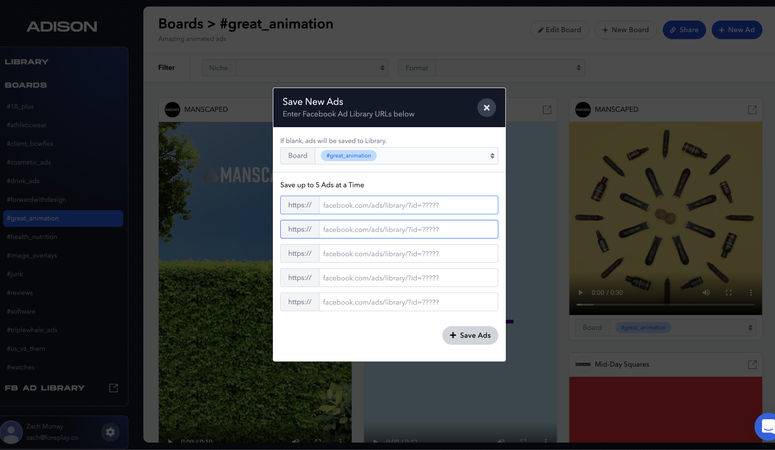Play the bottles video ad
Viewport: 775px width, 450px height.
(x=580, y=293)
